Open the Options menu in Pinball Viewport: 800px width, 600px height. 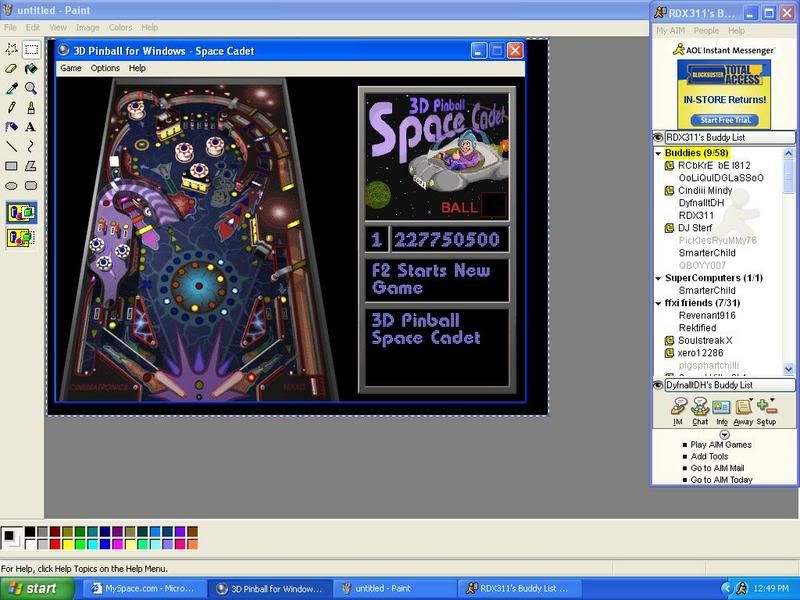pyautogui.click(x=105, y=68)
